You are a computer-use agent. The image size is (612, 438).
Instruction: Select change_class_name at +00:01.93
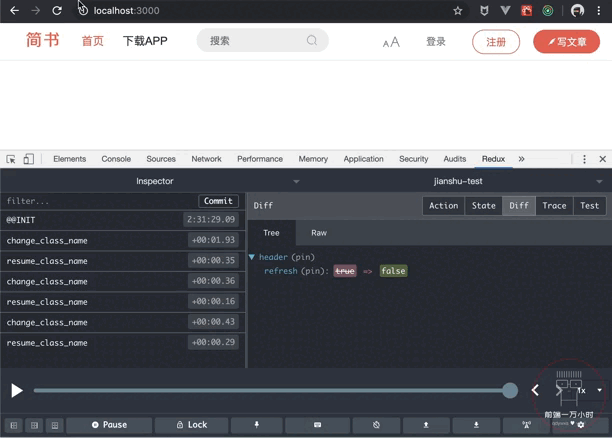tap(123, 240)
